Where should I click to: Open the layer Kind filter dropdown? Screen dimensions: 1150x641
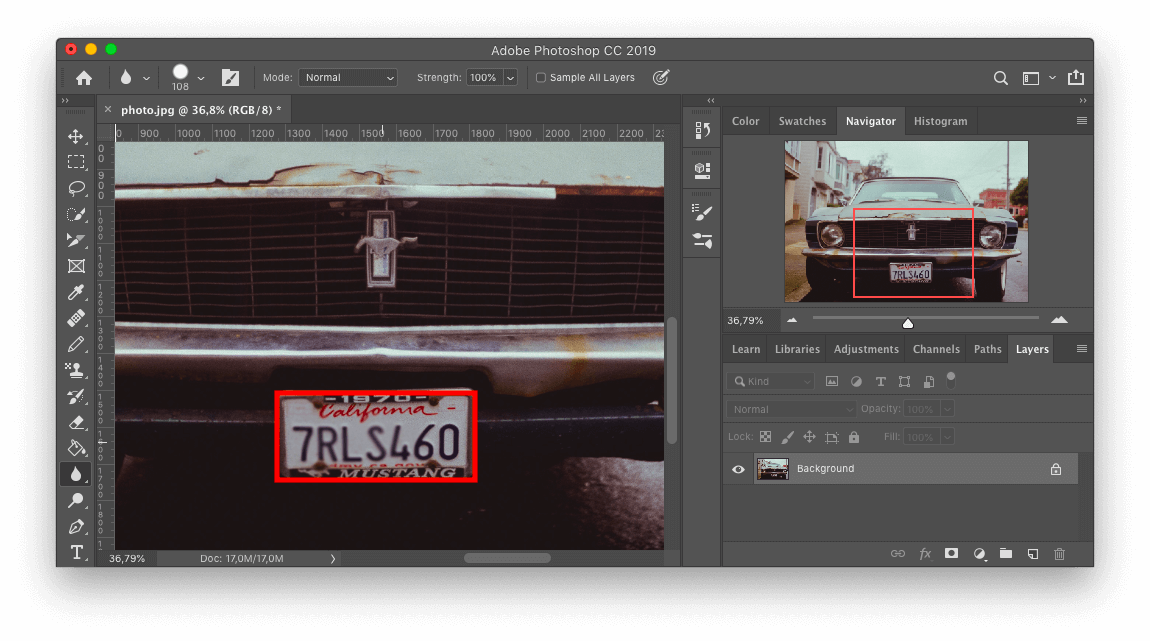click(x=772, y=381)
